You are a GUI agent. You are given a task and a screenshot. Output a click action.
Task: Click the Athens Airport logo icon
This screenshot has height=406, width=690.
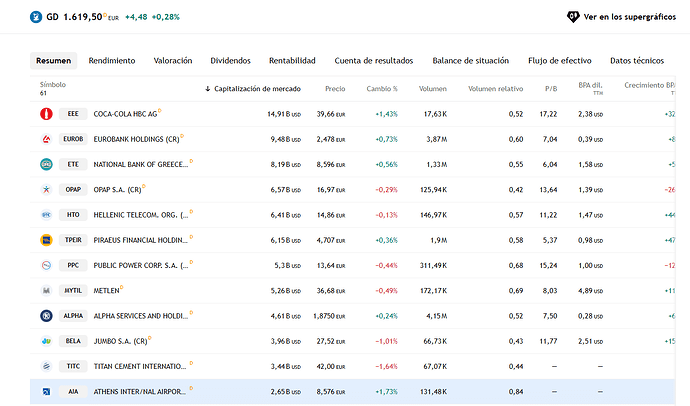(46, 391)
